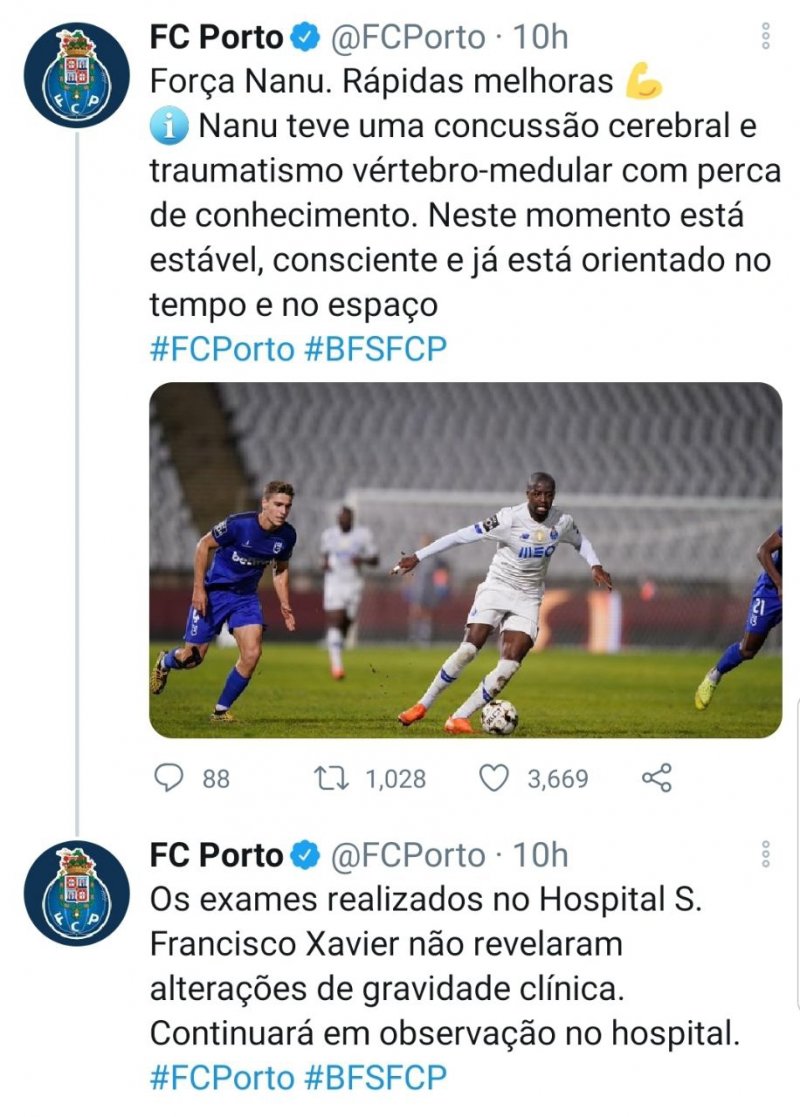Open #BFSFCP hashtag in the first tweet
800x1117 pixels.
(x=375, y=349)
